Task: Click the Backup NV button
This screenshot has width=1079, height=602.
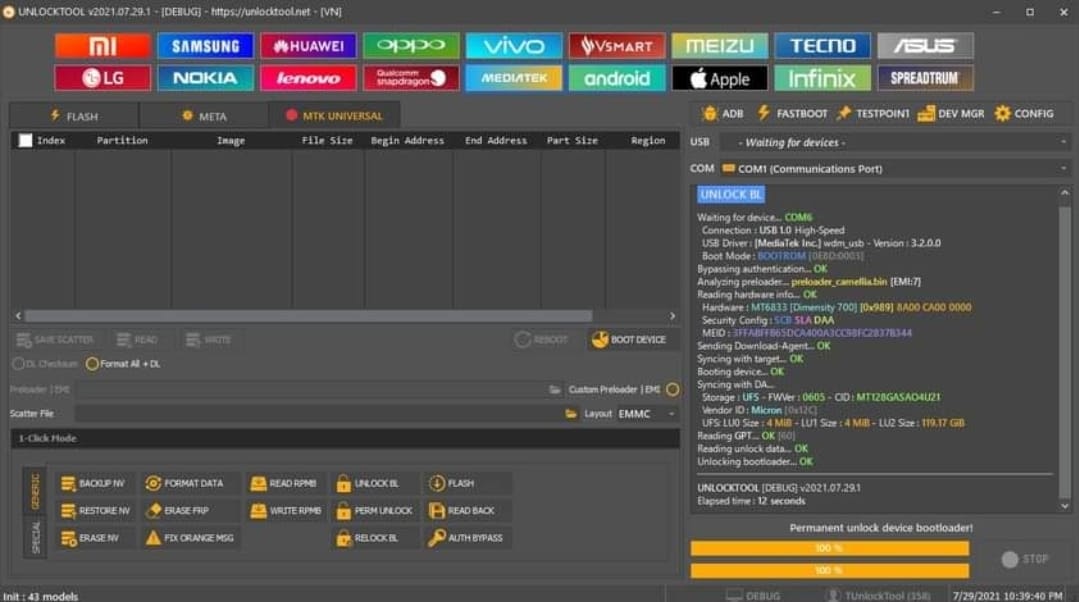Action: pos(94,484)
